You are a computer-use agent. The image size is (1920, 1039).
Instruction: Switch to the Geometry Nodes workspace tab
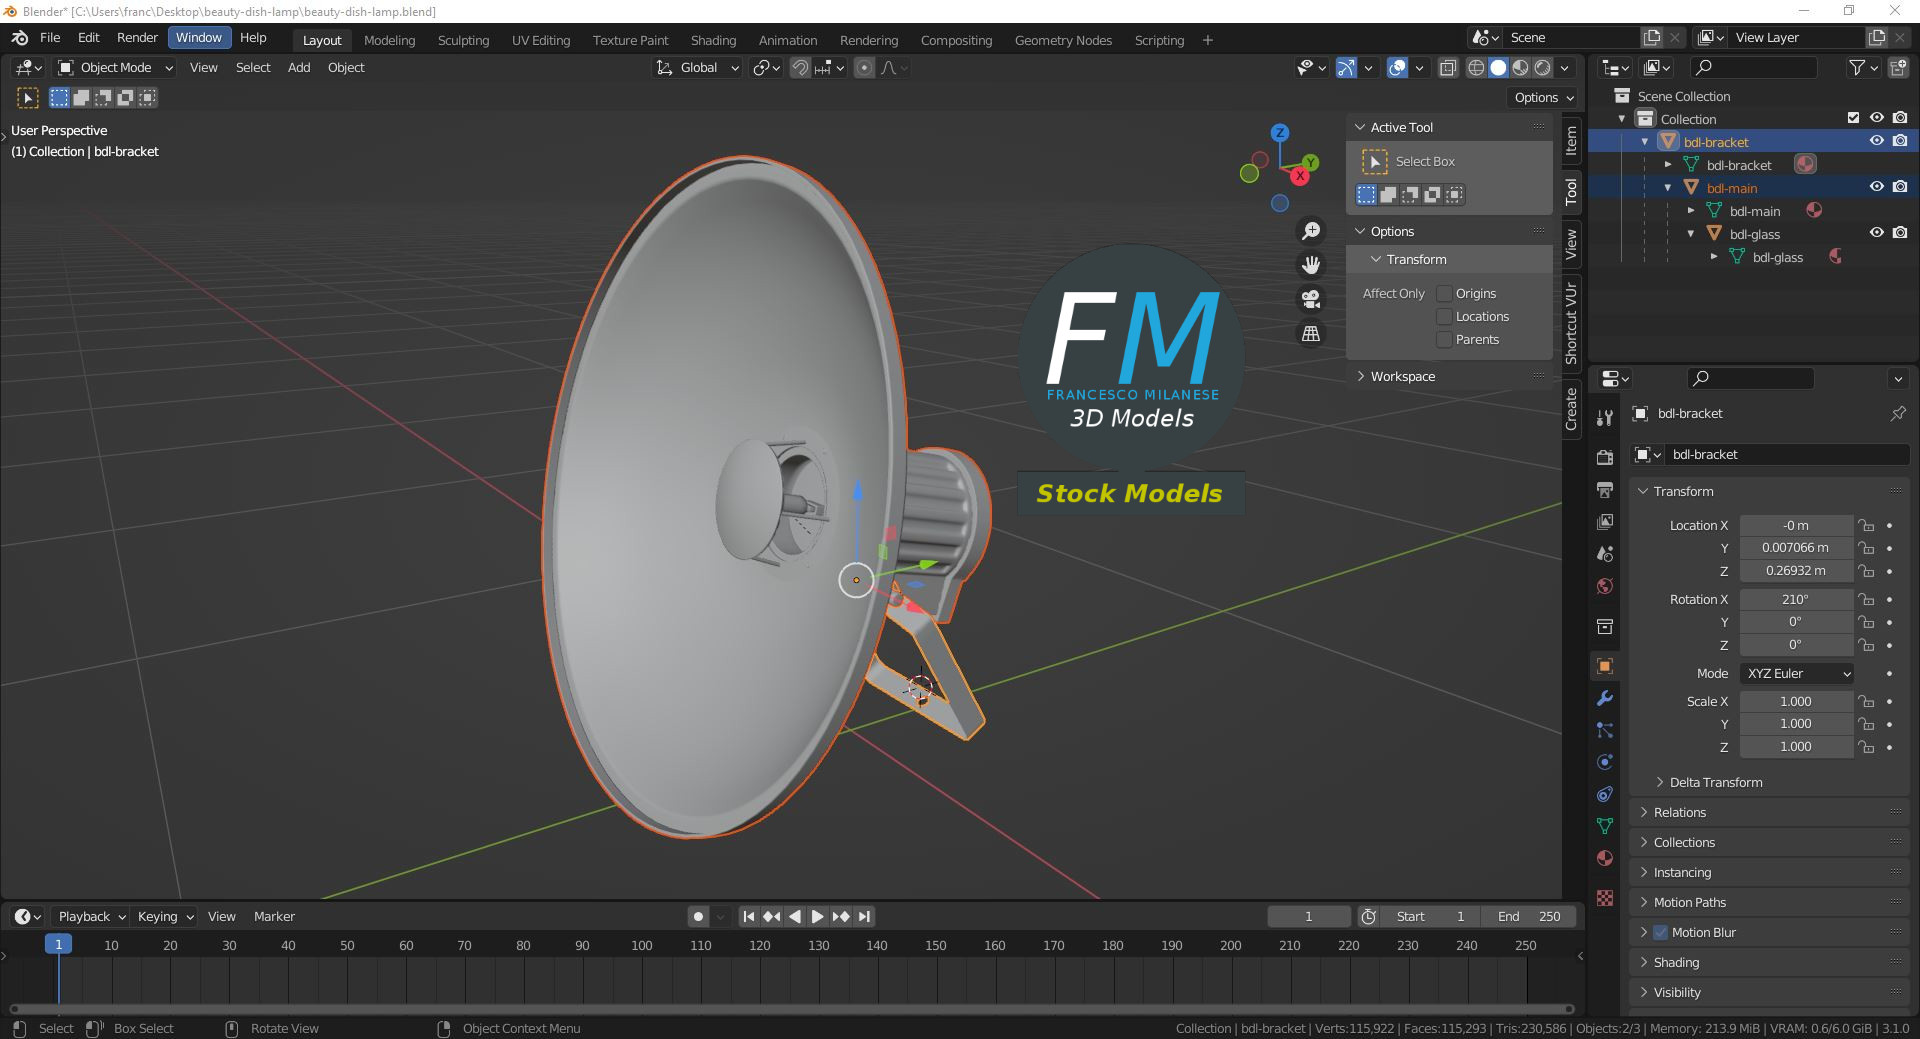1063,41
